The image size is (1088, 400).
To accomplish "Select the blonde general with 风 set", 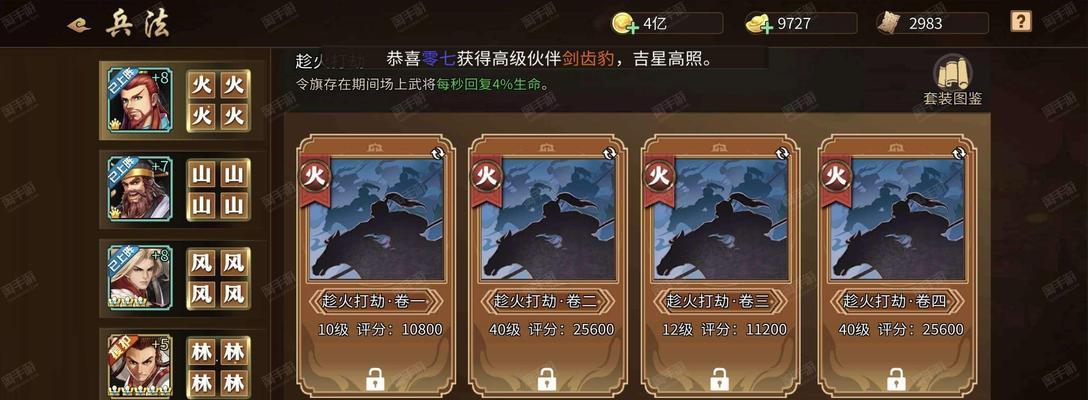I will [140, 277].
